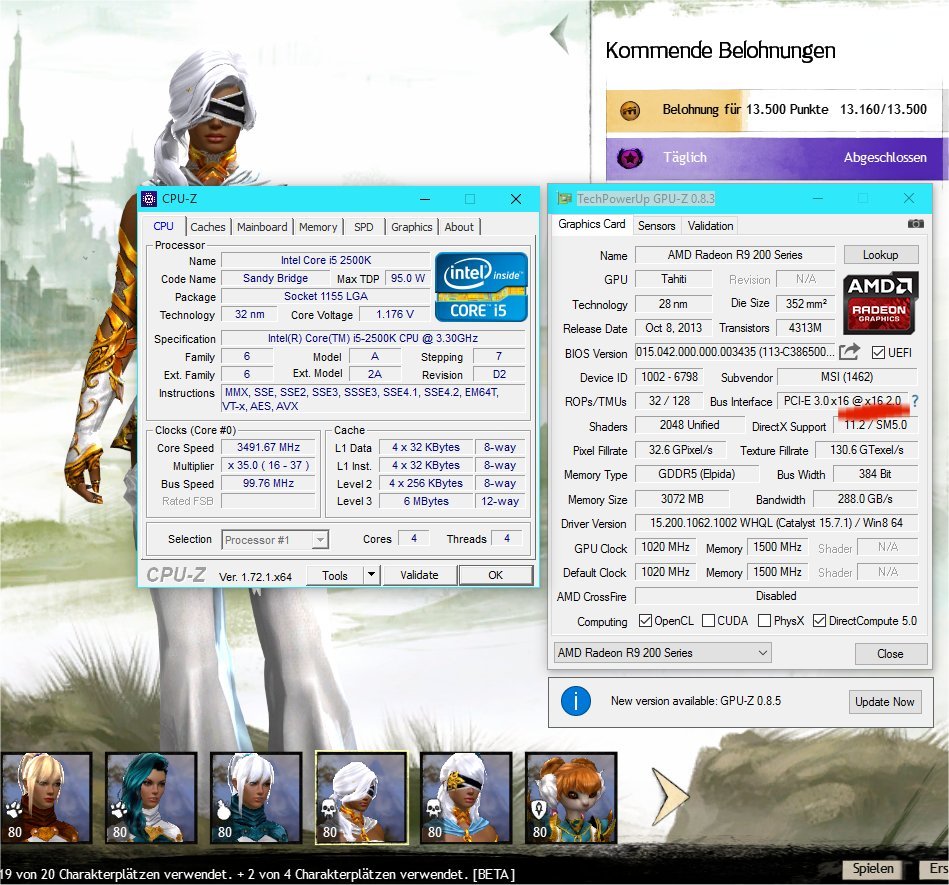Select the highlighted white-haired character with orange scarf

(x=361, y=798)
